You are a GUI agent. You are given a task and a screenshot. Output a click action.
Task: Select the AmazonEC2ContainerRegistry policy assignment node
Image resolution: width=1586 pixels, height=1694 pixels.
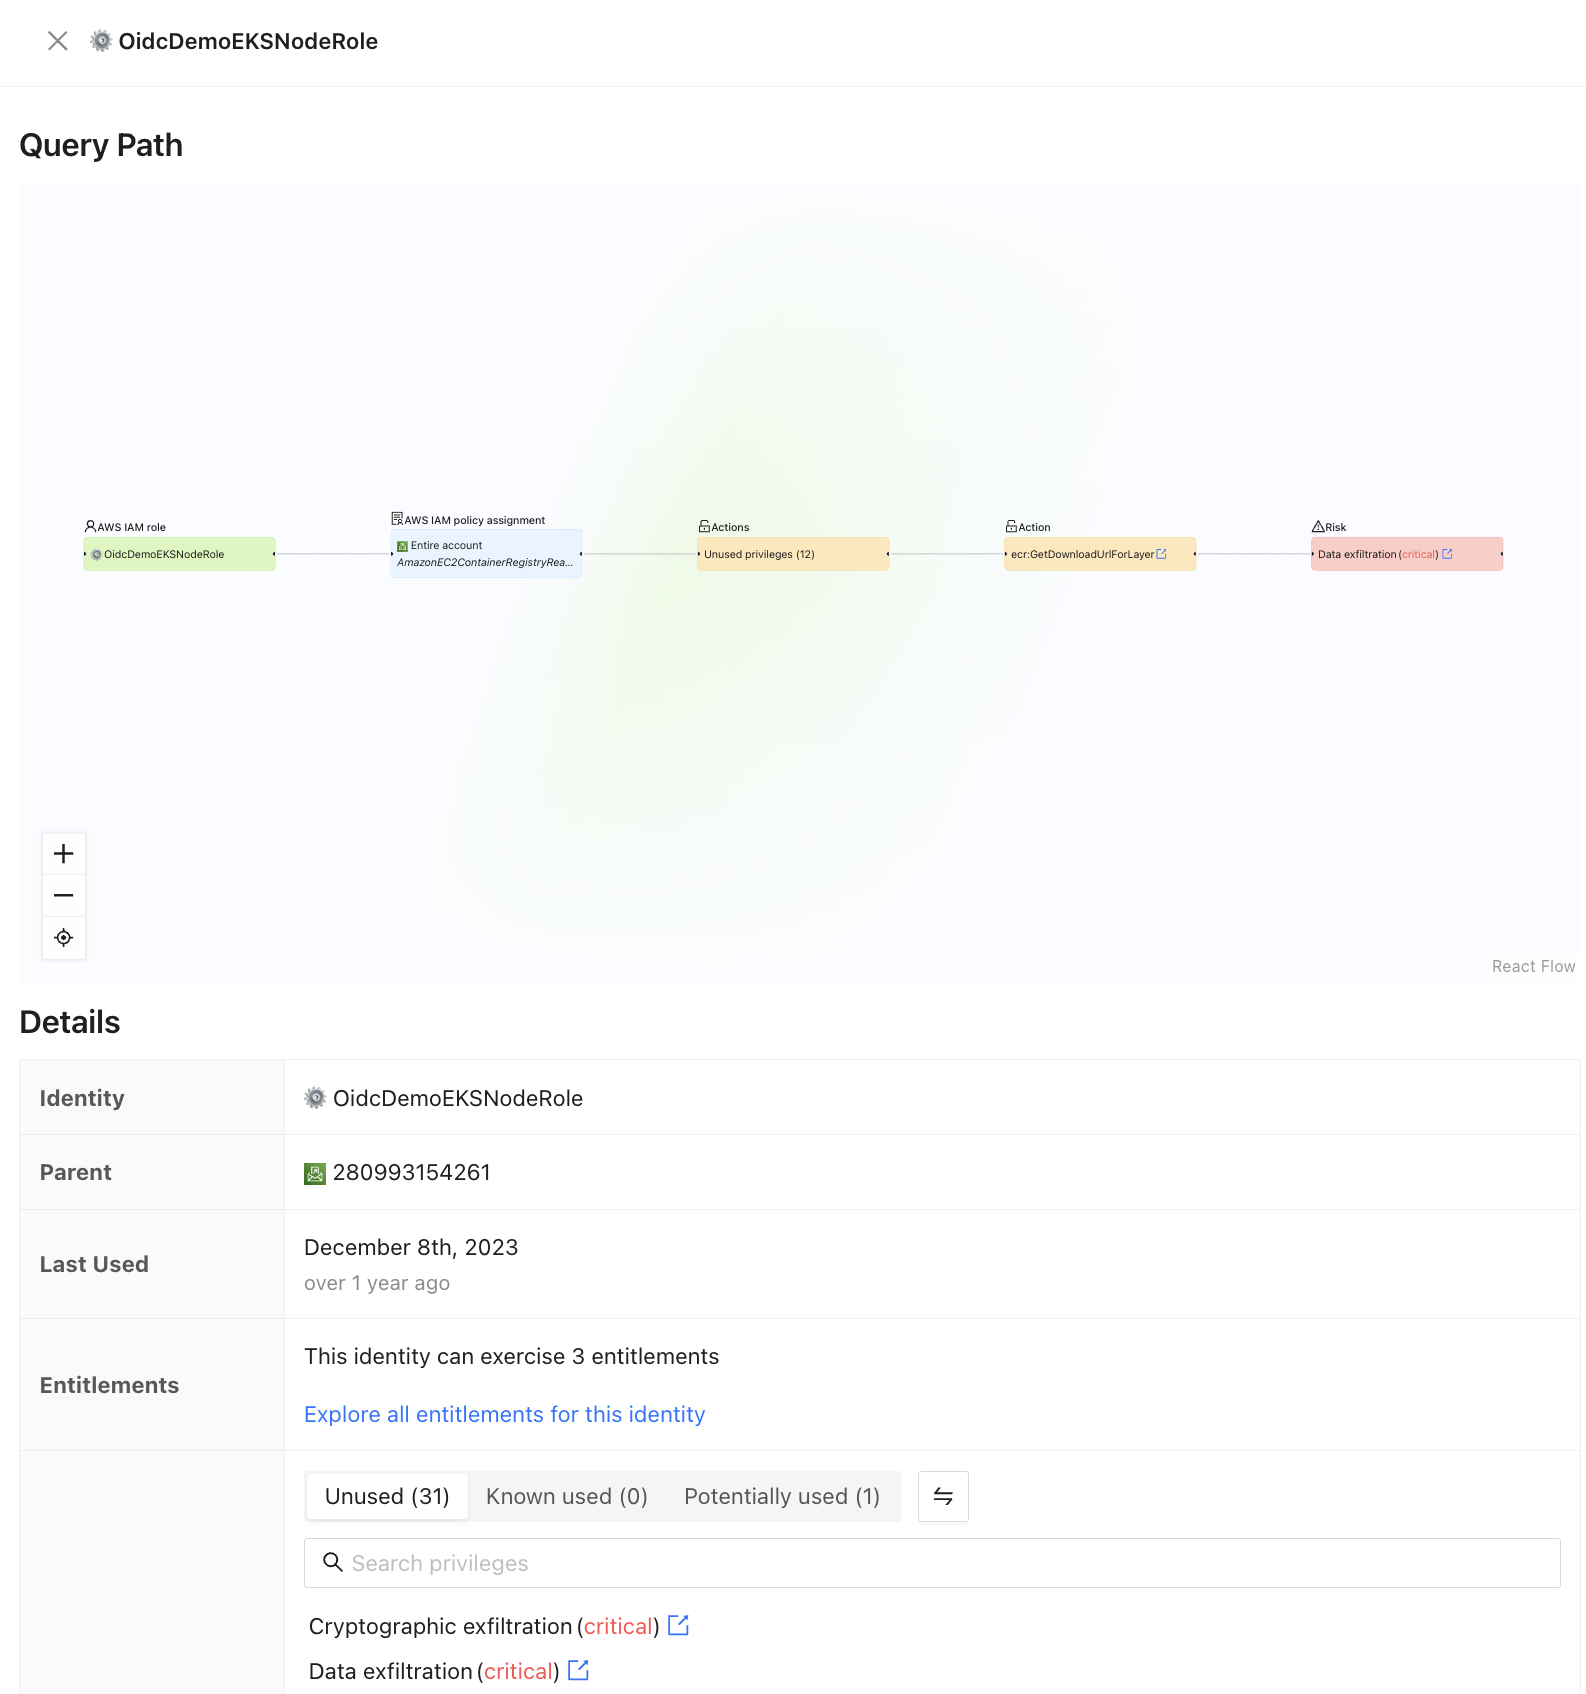pyautogui.click(x=486, y=554)
